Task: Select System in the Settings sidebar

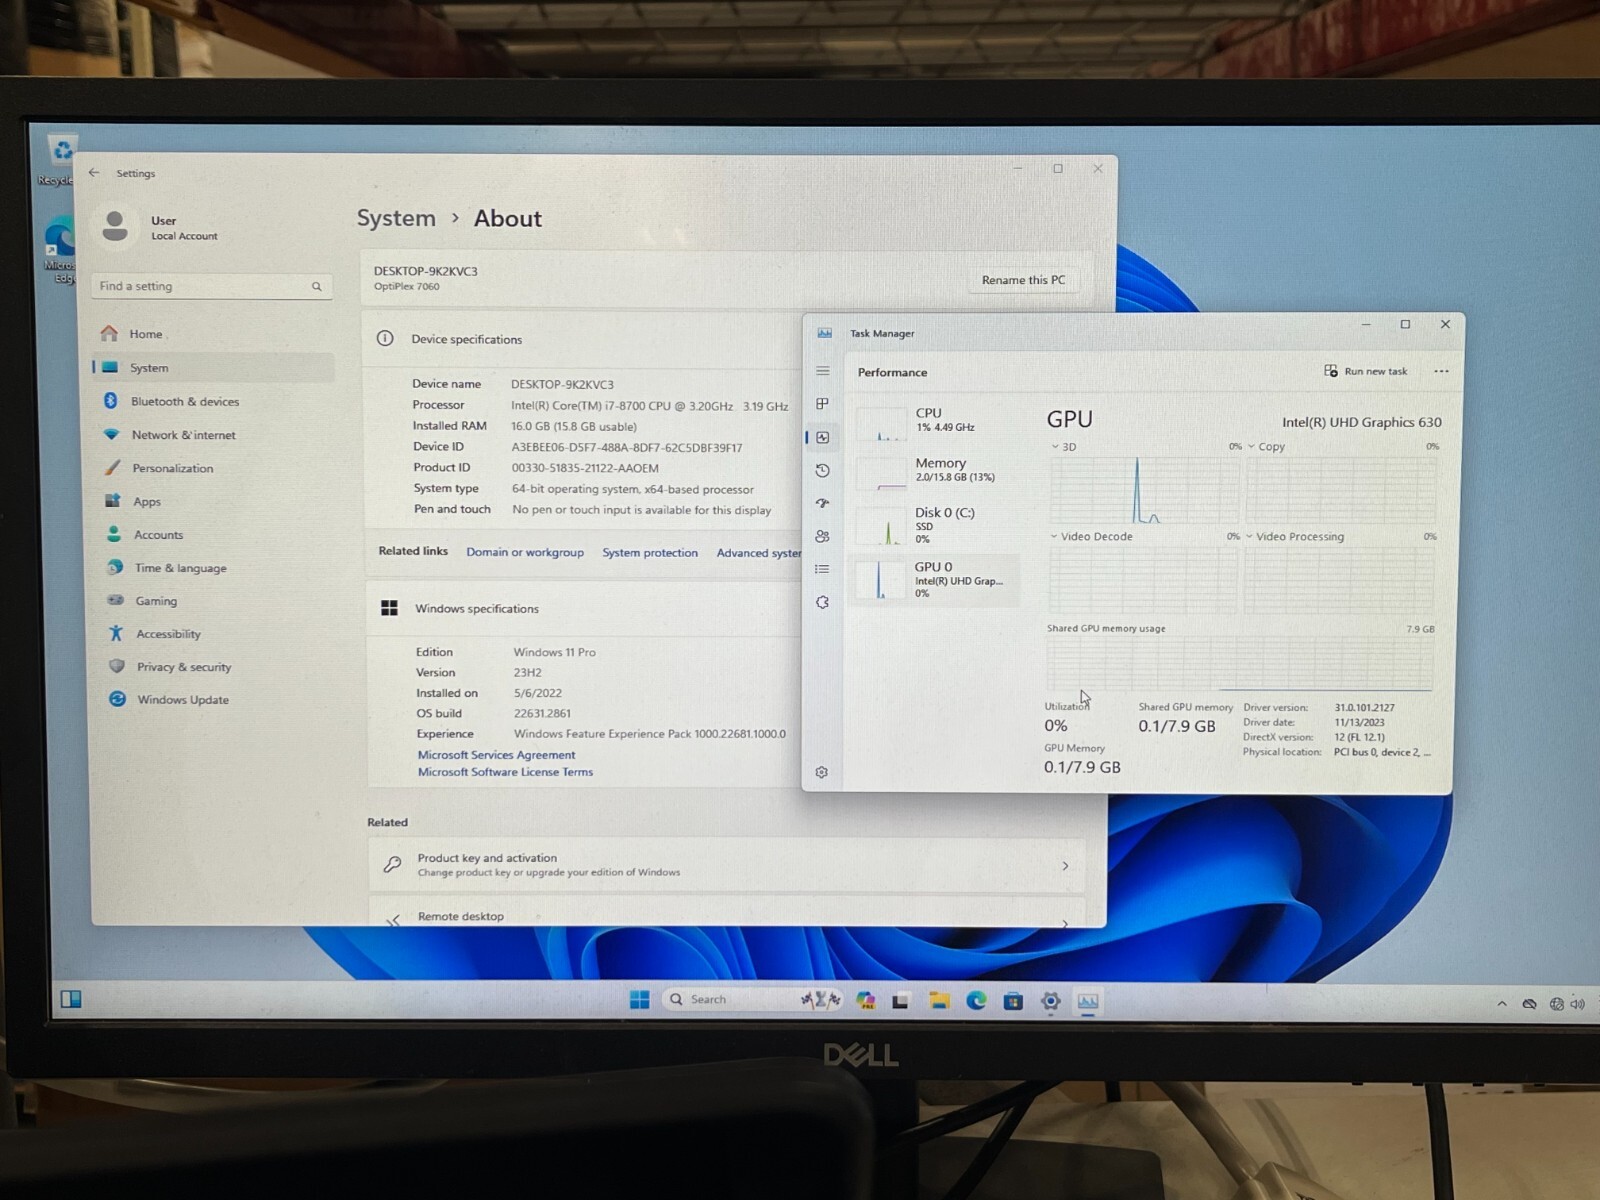Action: point(213,368)
